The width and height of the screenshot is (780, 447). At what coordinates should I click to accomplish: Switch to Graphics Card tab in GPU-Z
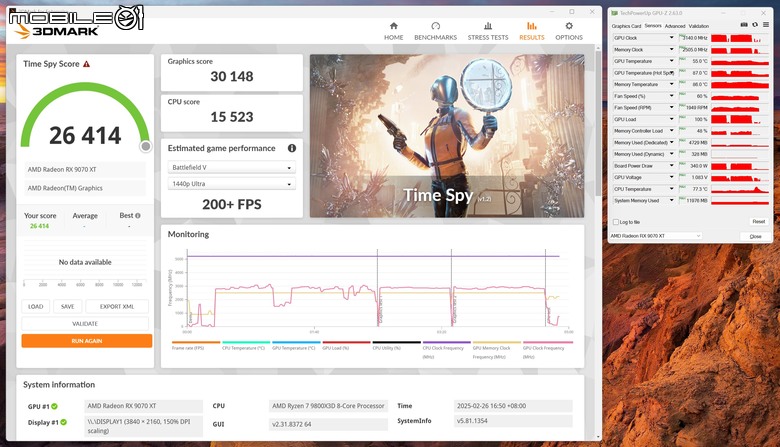point(626,26)
